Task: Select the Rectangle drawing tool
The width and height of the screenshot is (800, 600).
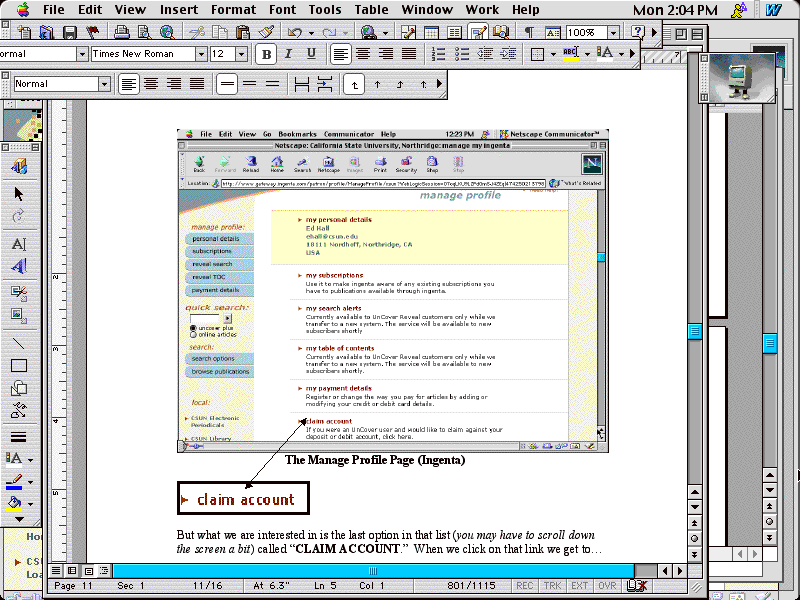Action: tap(19, 366)
